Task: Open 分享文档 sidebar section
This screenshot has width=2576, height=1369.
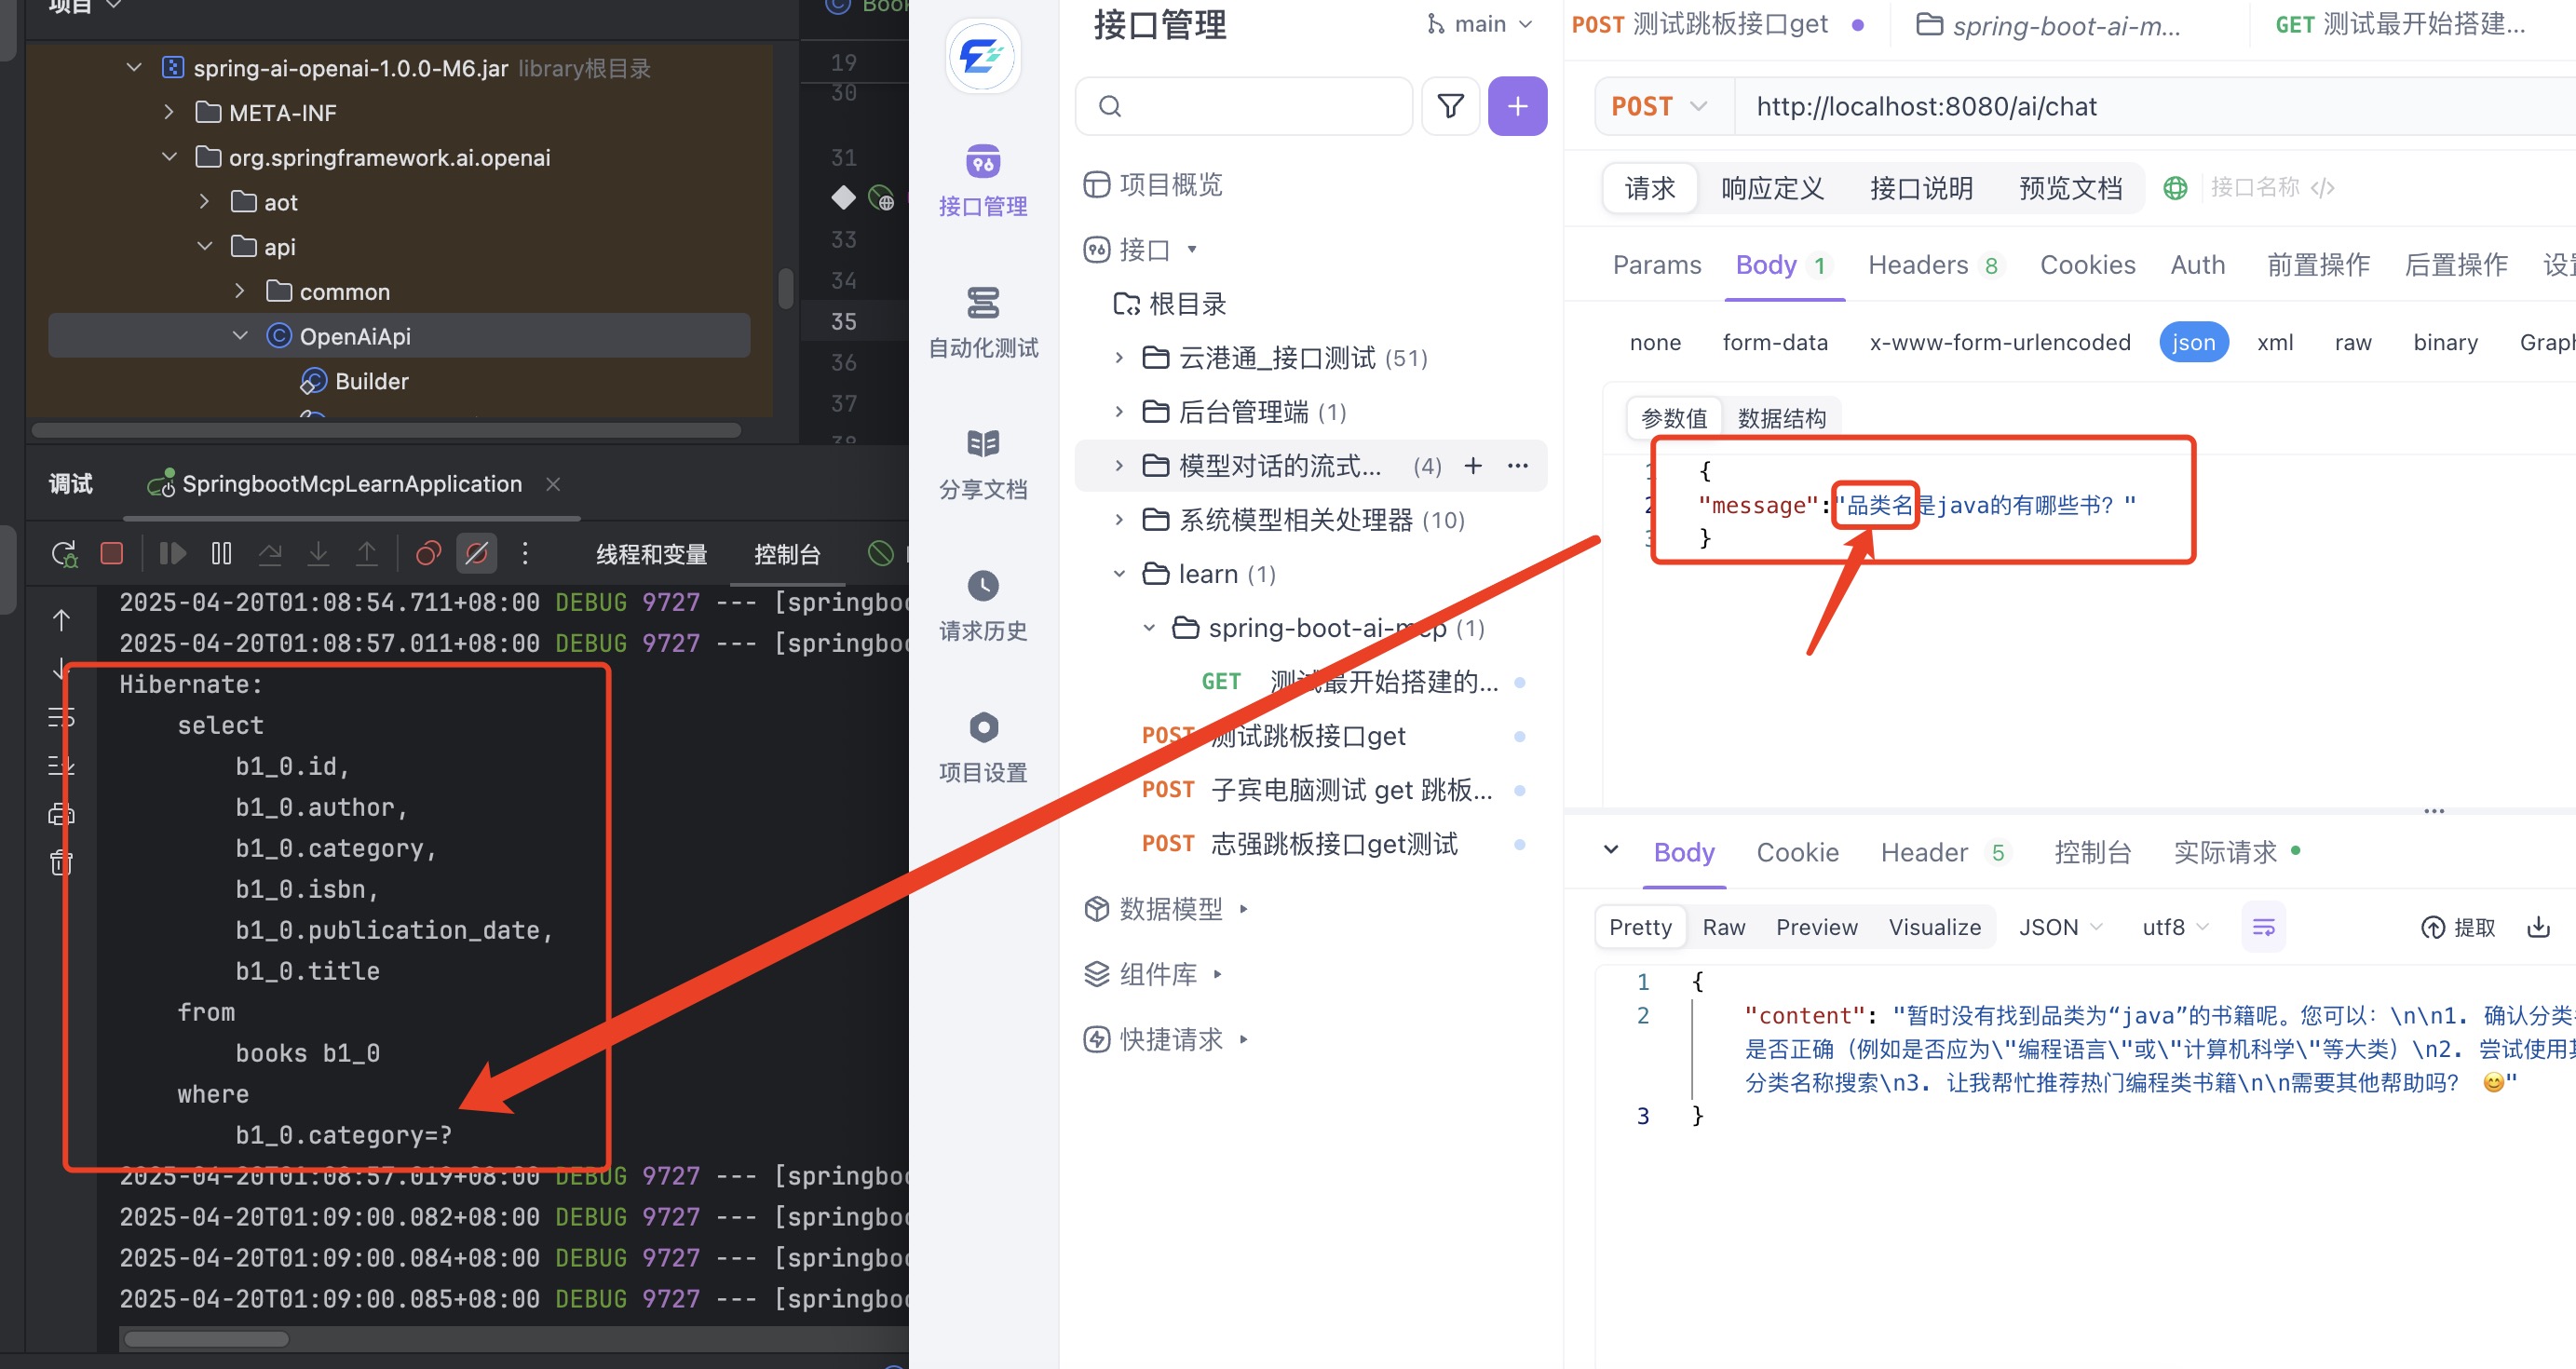Action: [x=983, y=464]
